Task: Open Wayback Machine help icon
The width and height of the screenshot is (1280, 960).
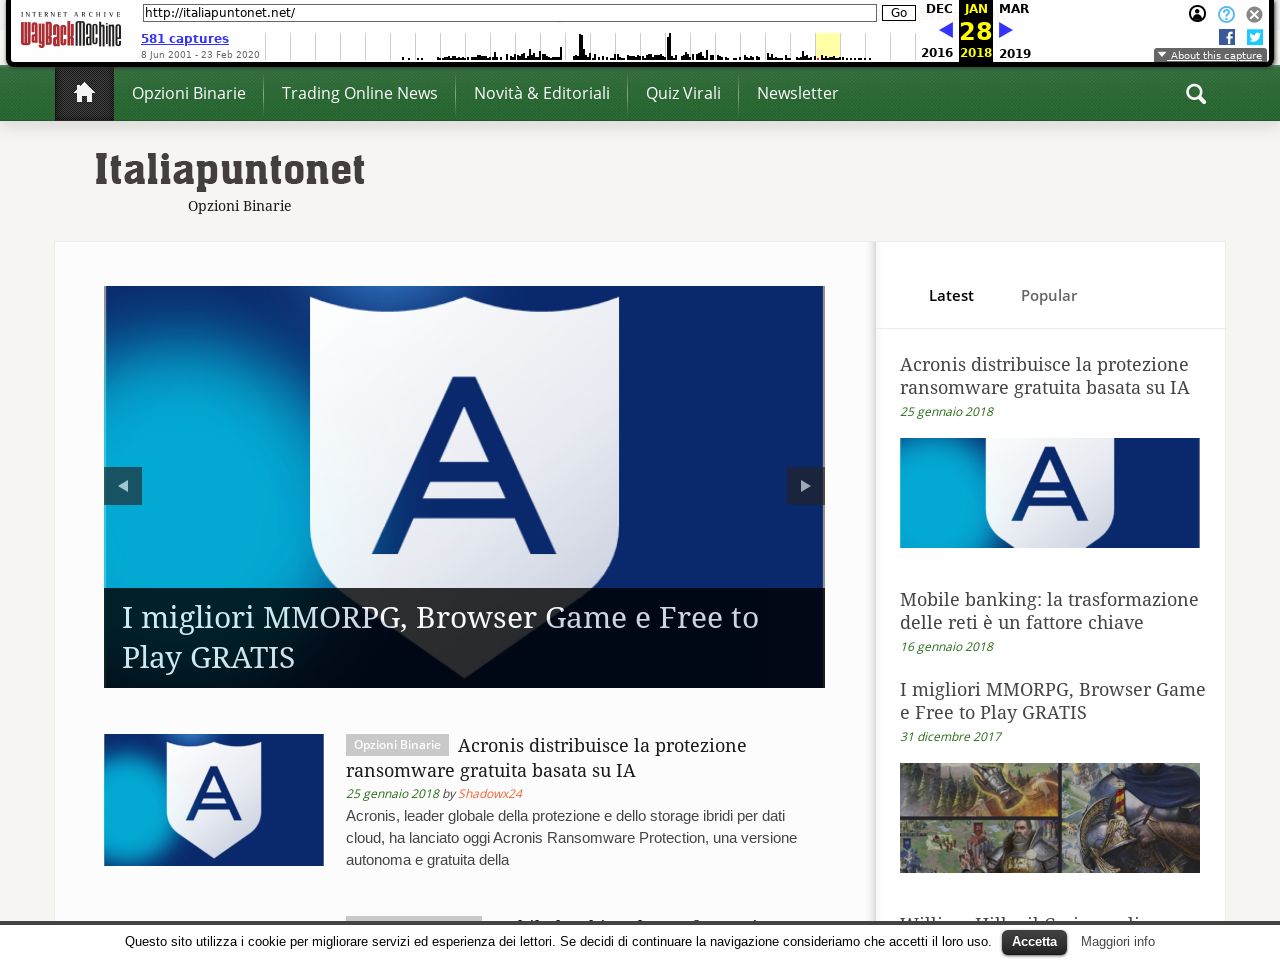Action: 1226,14
